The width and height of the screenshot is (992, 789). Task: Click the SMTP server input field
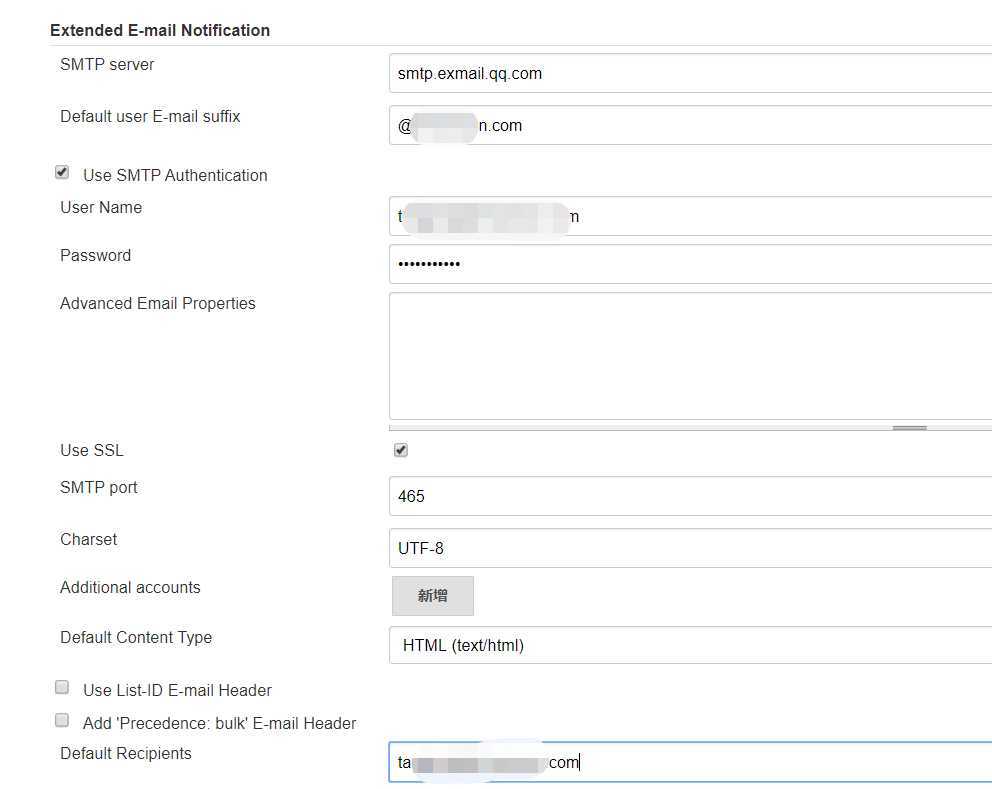(690, 73)
